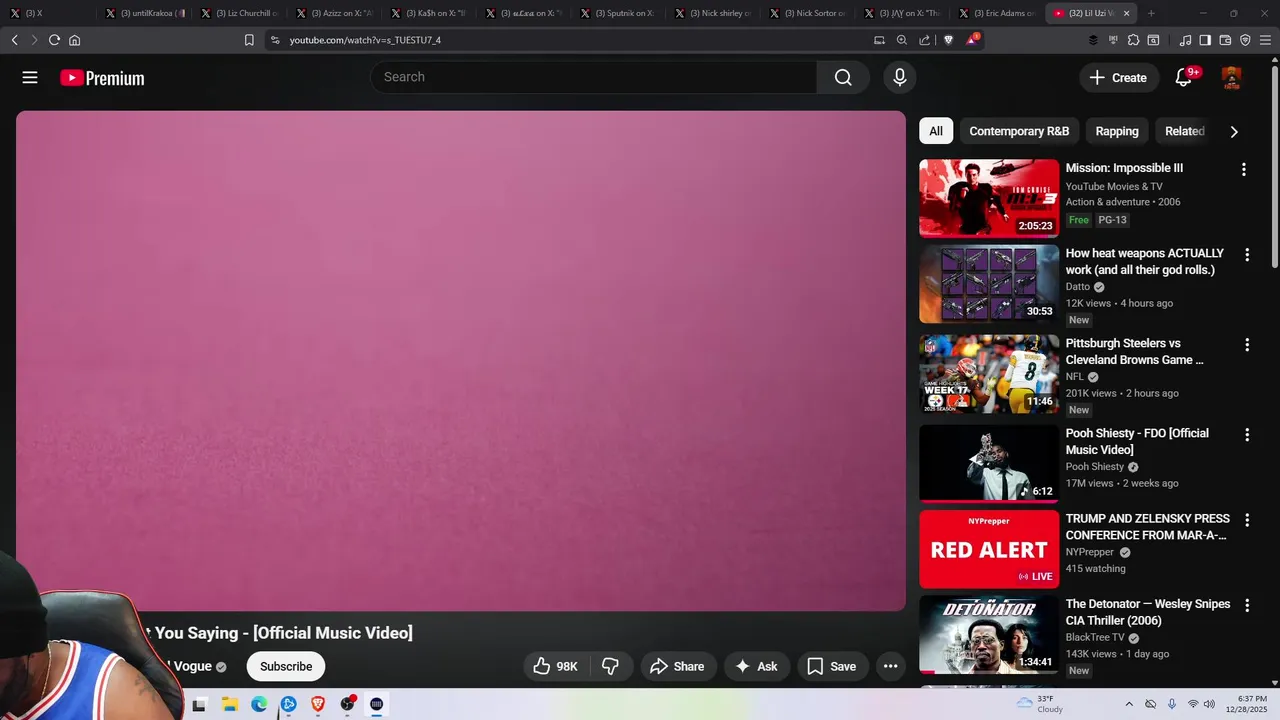1280x720 pixels.
Task: Show next filter chips with arrow
Action: 1234,131
